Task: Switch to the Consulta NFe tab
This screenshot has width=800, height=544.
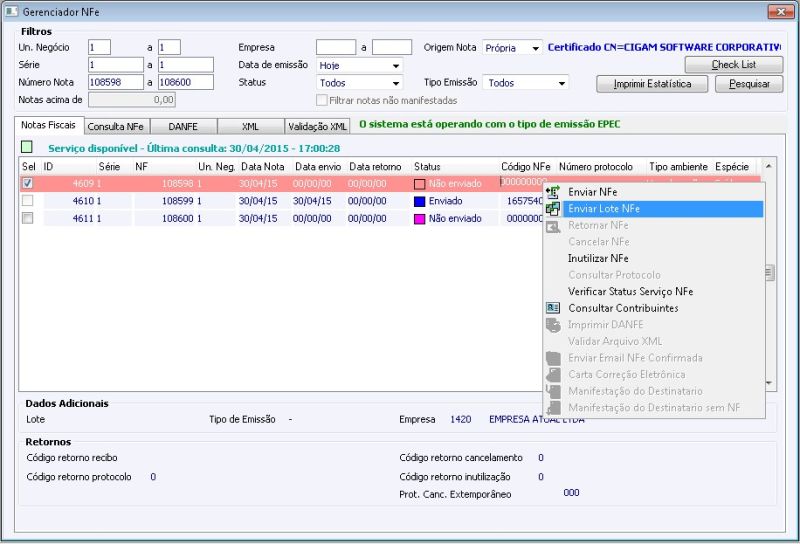Action: click(116, 127)
